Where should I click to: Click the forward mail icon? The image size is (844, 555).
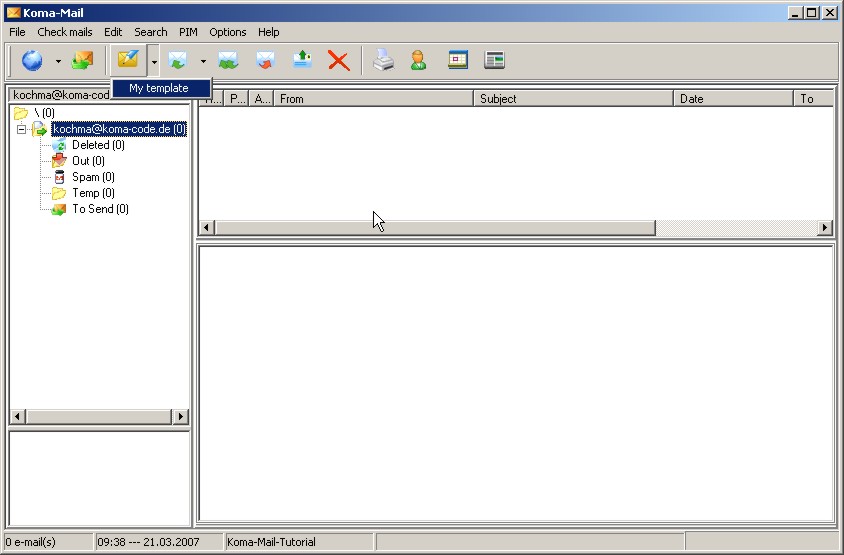tap(265, 60)
